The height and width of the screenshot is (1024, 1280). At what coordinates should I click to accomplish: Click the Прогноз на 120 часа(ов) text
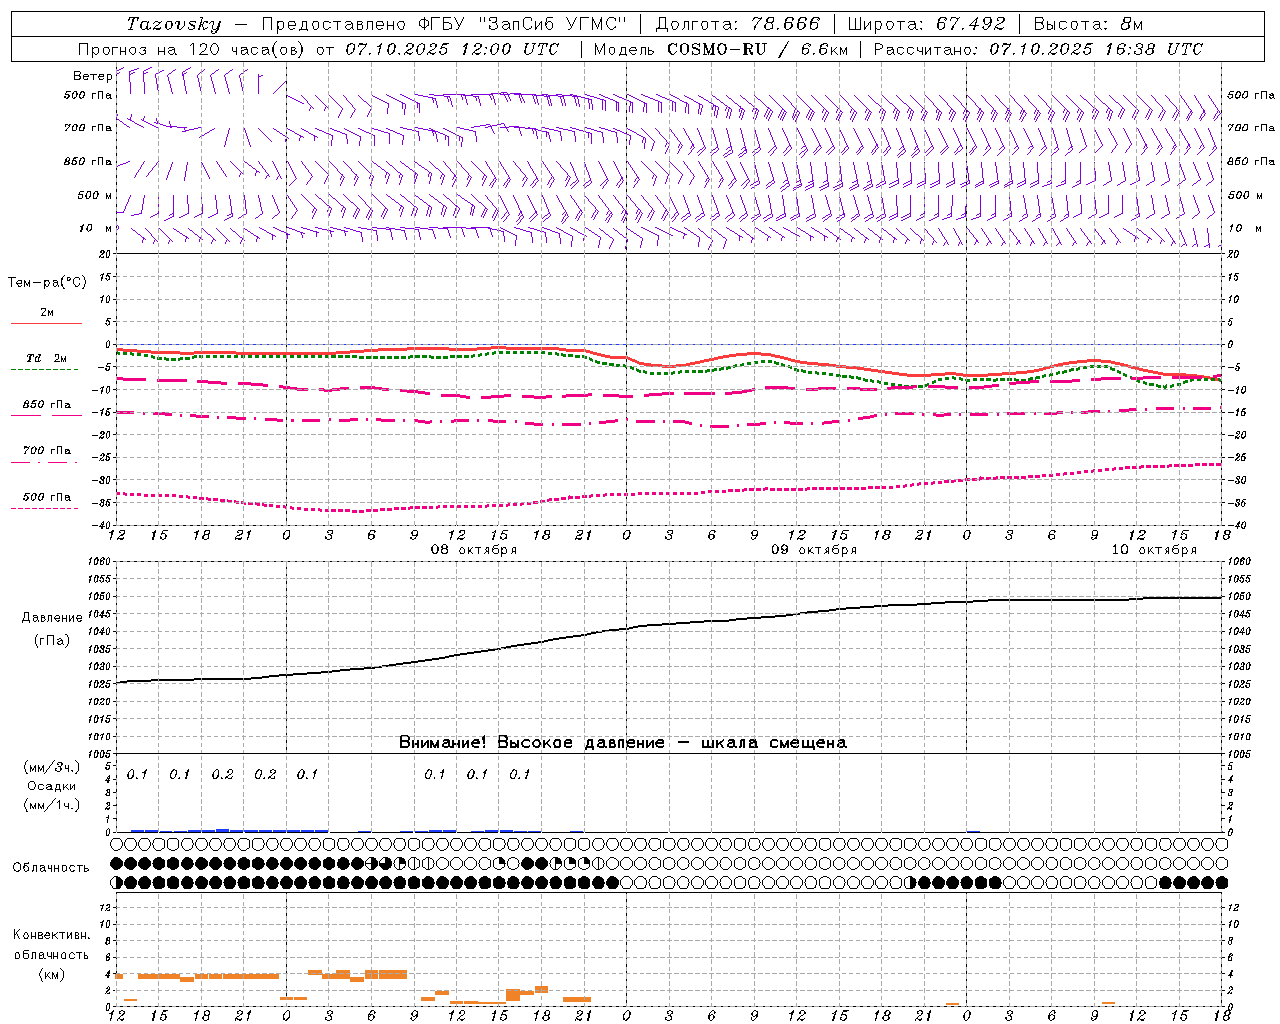(193, 49)
